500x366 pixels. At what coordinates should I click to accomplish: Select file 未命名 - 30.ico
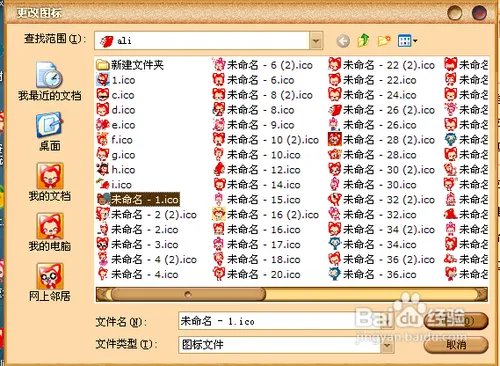373,184
